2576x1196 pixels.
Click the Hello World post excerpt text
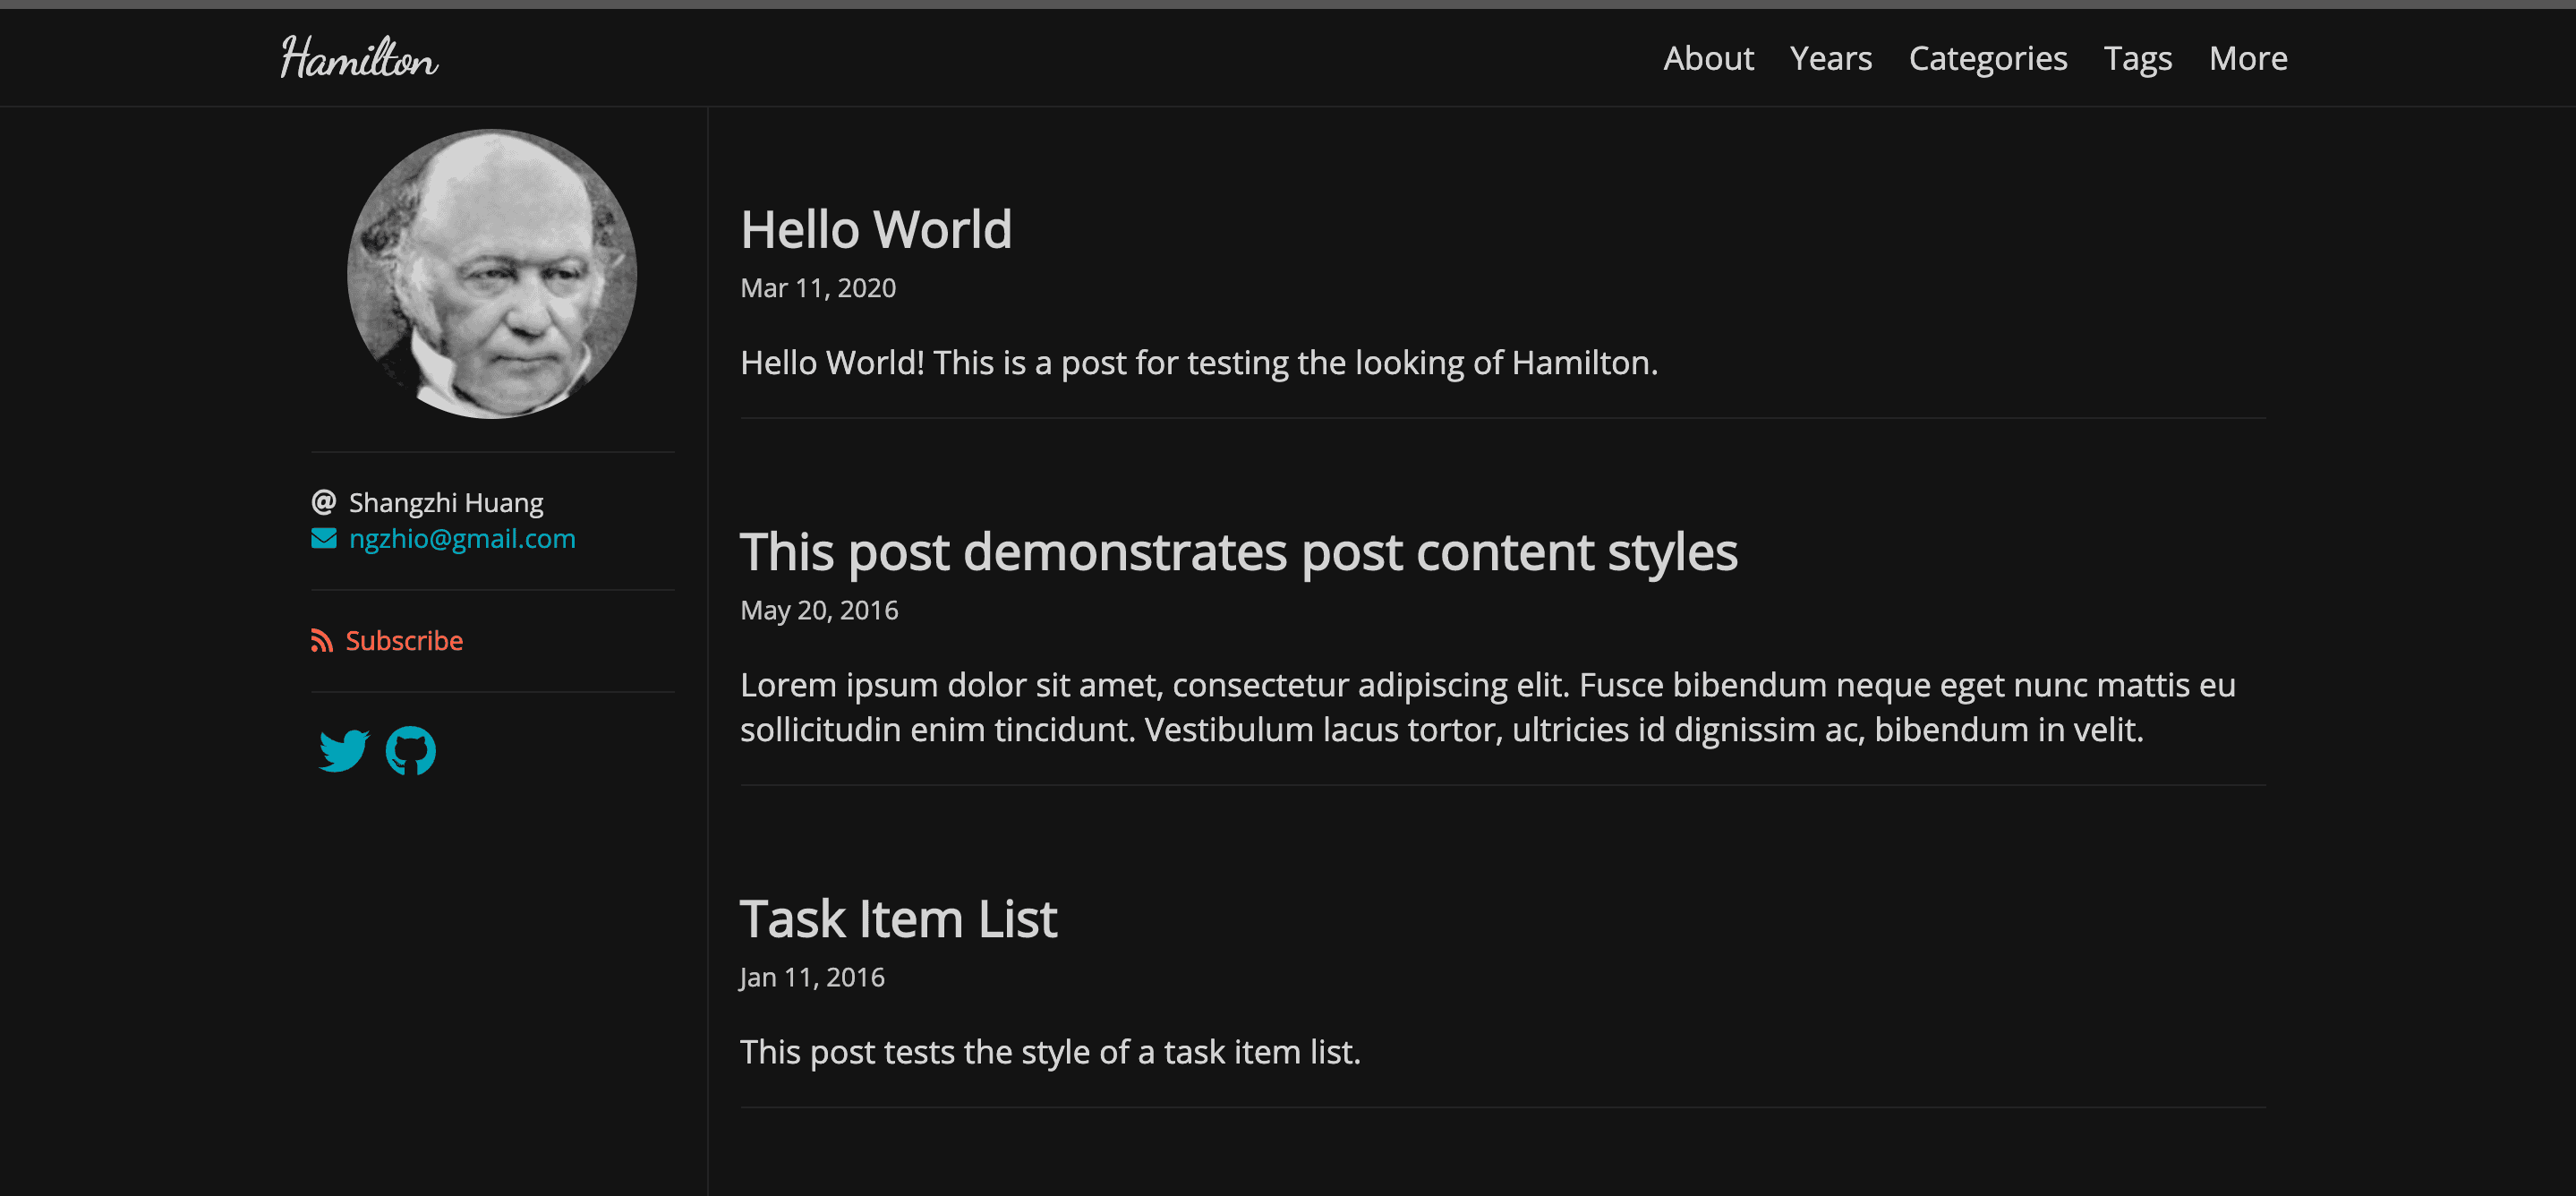[x=1198, y=362]
